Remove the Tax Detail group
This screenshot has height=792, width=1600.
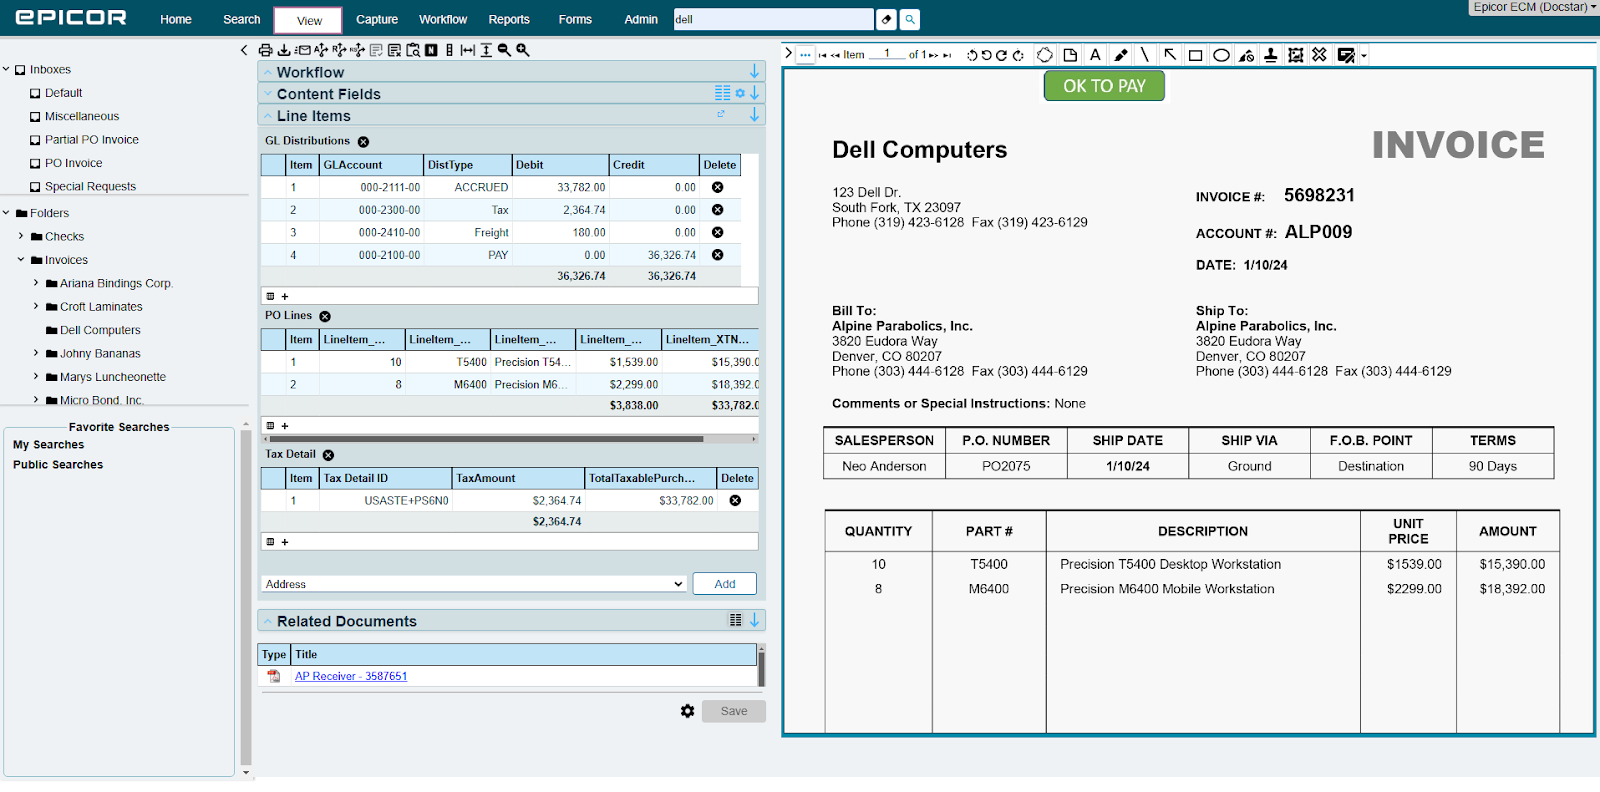click(328, 455)
